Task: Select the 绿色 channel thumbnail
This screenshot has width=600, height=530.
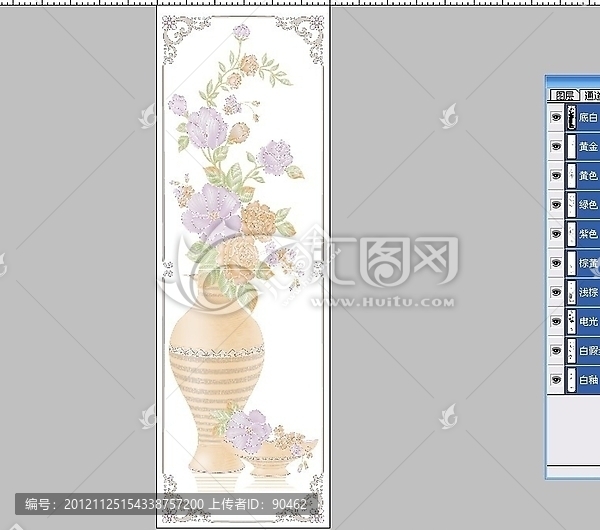Action: pos(571,205)
